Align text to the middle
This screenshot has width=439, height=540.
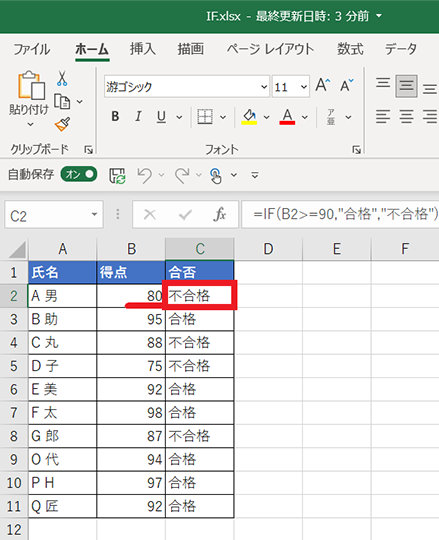406,85
